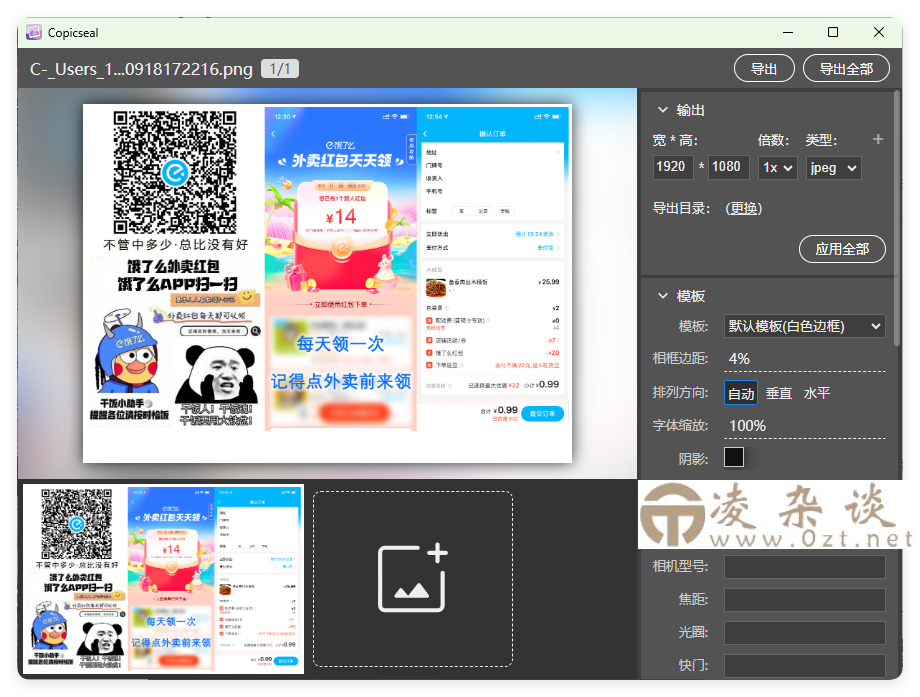This screenshot has width=920, height=697.
Task: Click the add output size plus icon
Action: click(x=878, y=139)
